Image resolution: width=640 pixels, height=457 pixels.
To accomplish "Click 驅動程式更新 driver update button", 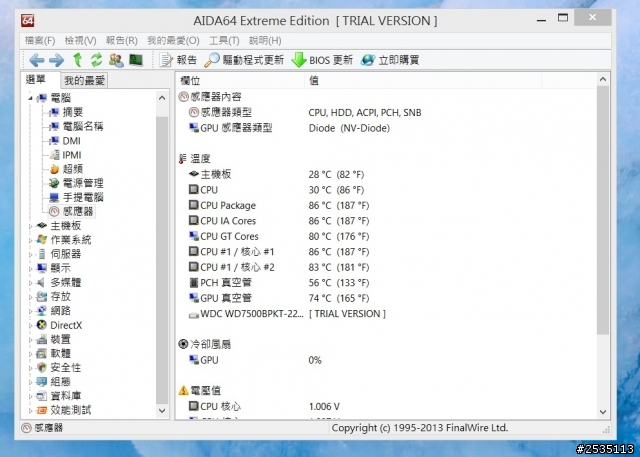I will click(x=244, y=60).
